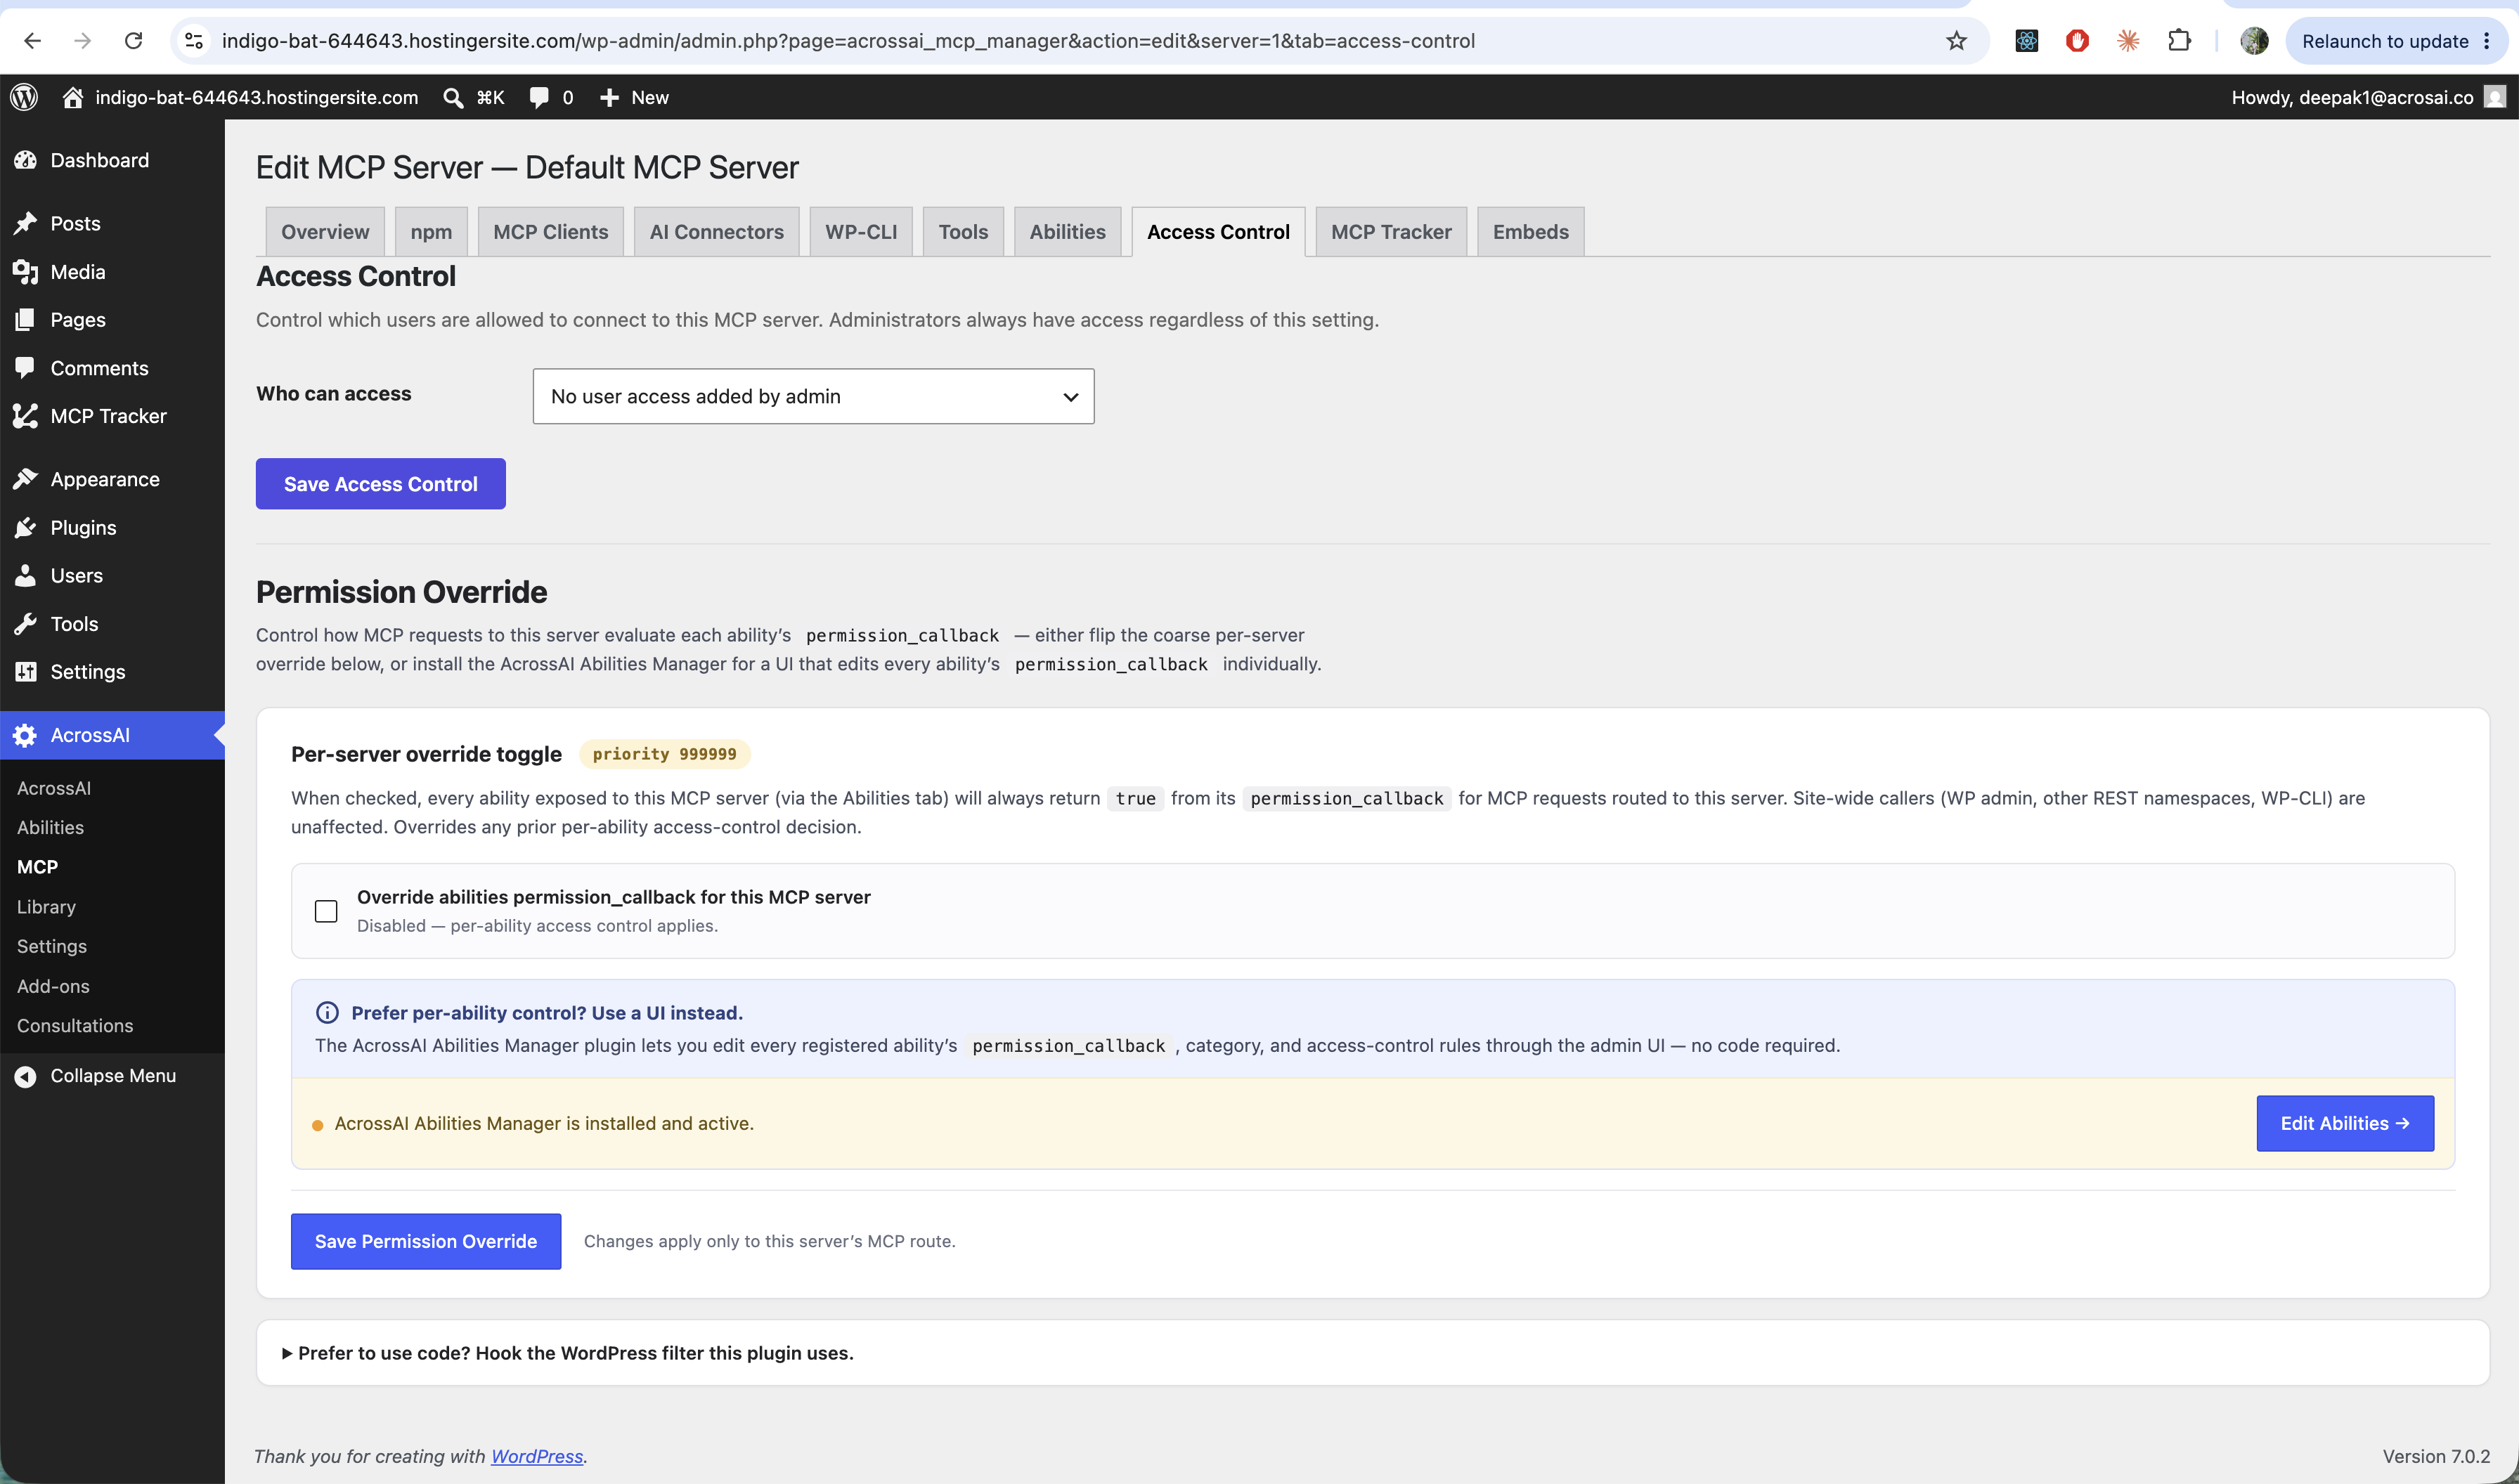Open Chrome three-dot menu
The image size is (2519, 1484).
click(x=2487, y=41)
